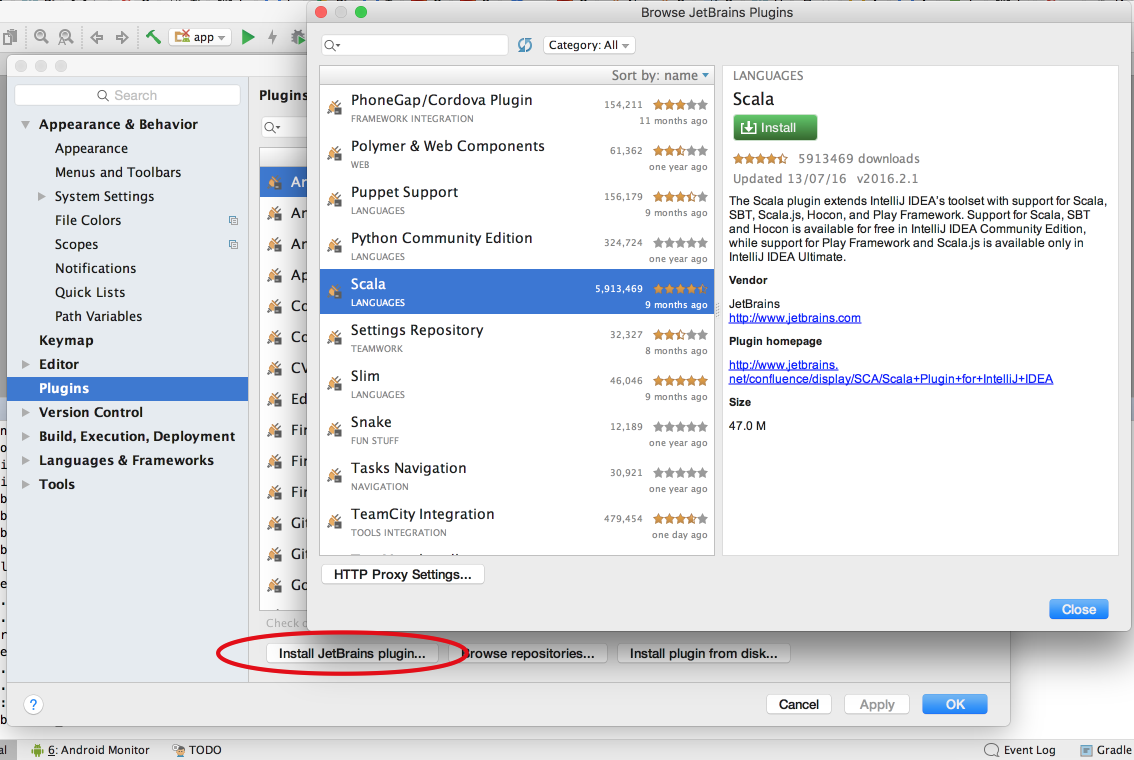The width and height of the screenshot is (1134, 760).
Task: Select the Slim plugin row
Action: pyautogui.click(x=516, y=384)
